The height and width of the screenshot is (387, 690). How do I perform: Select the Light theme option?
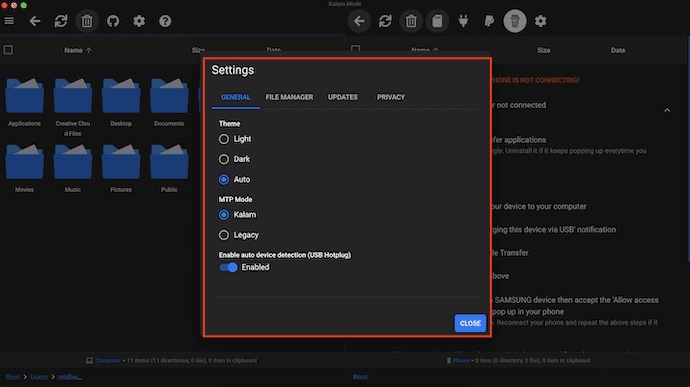tap(224, 139)
